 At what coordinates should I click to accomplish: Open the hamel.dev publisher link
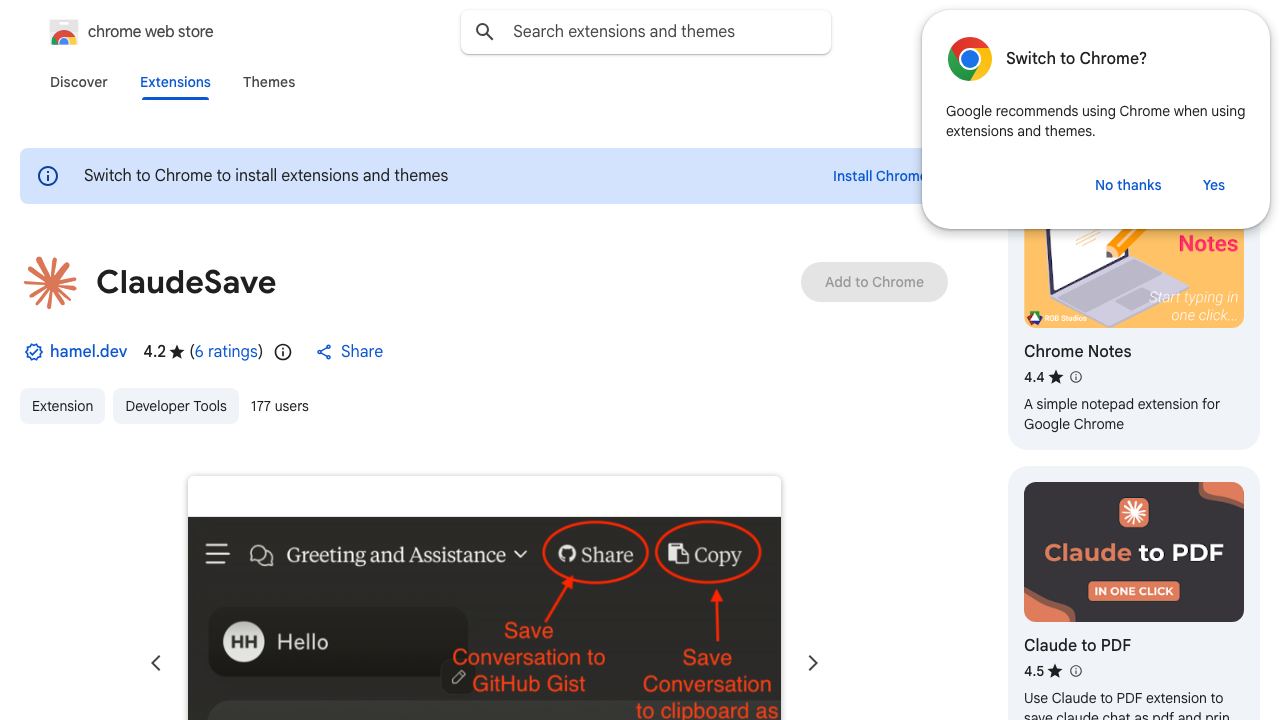coord(89,351)
